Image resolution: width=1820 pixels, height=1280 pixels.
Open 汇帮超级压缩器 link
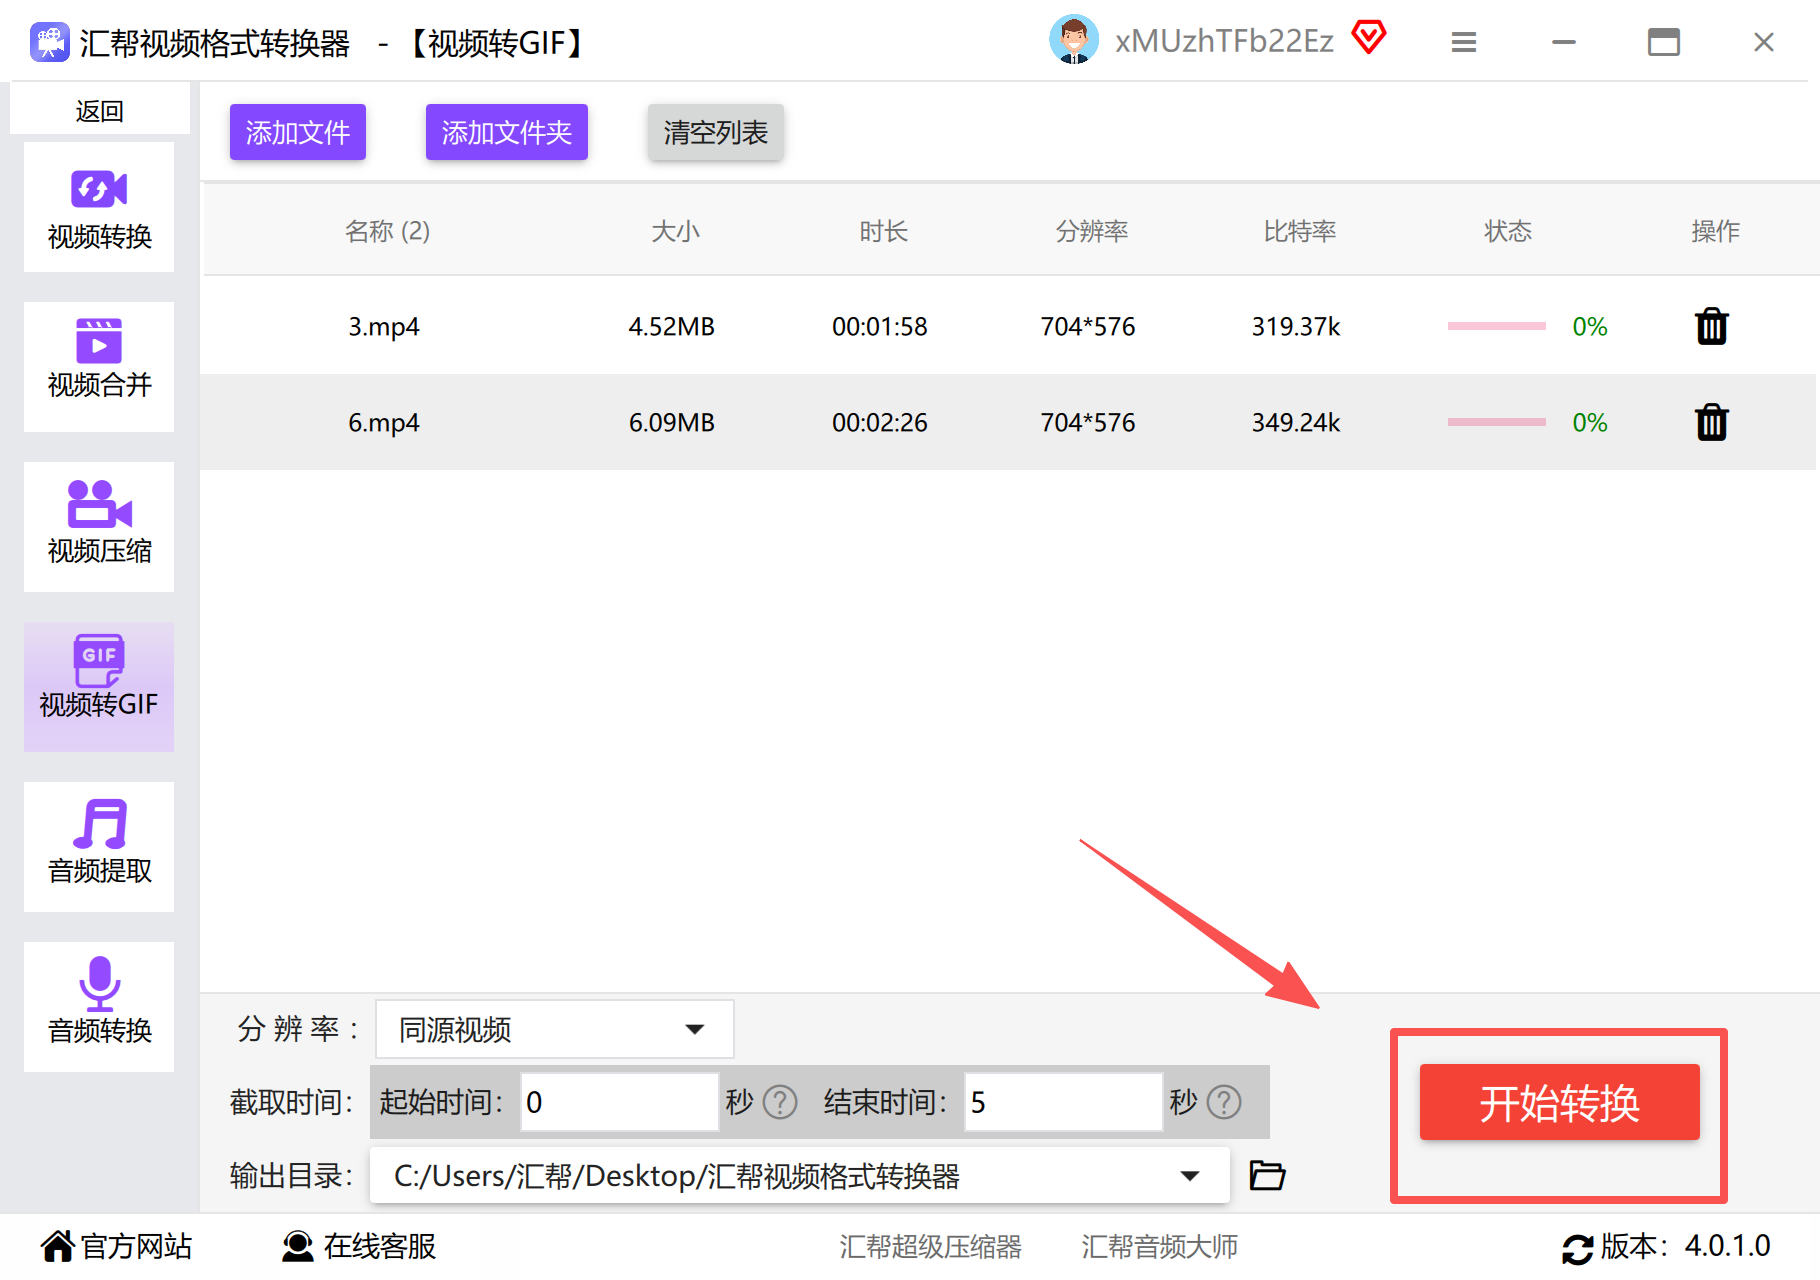(931, 1247)
